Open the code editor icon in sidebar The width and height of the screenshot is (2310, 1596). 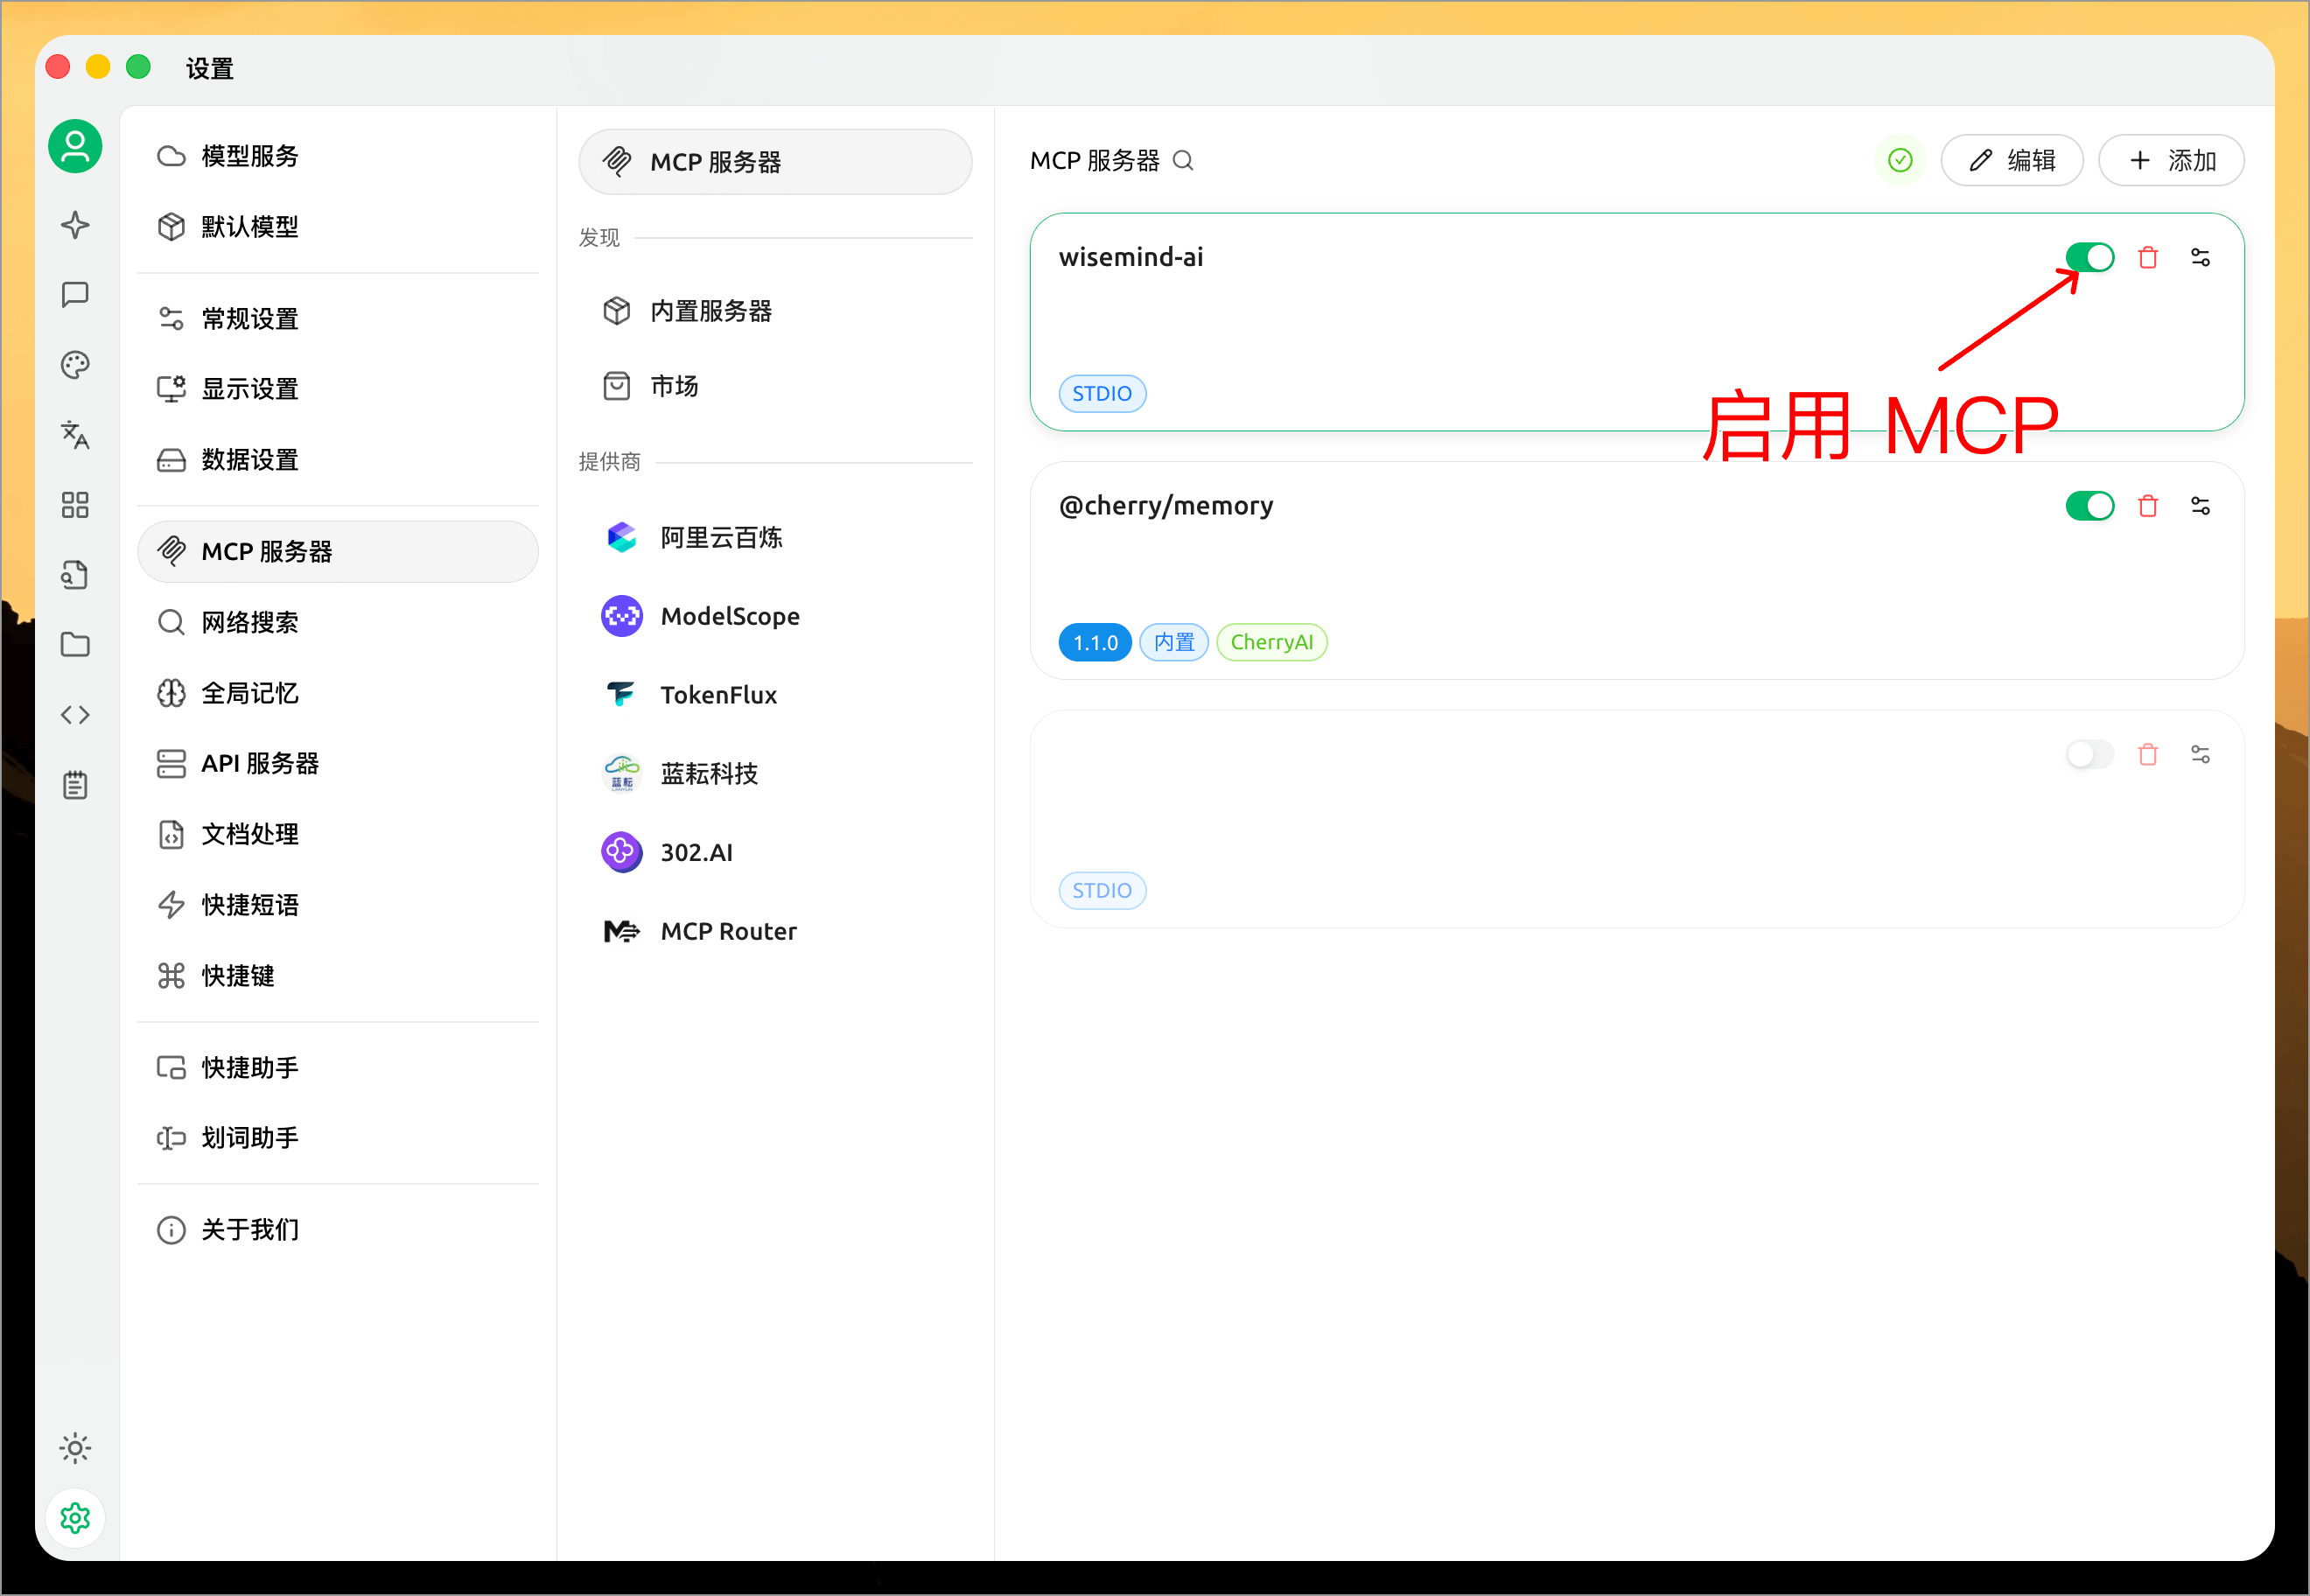pyautogui.click(x=74, y=714)
